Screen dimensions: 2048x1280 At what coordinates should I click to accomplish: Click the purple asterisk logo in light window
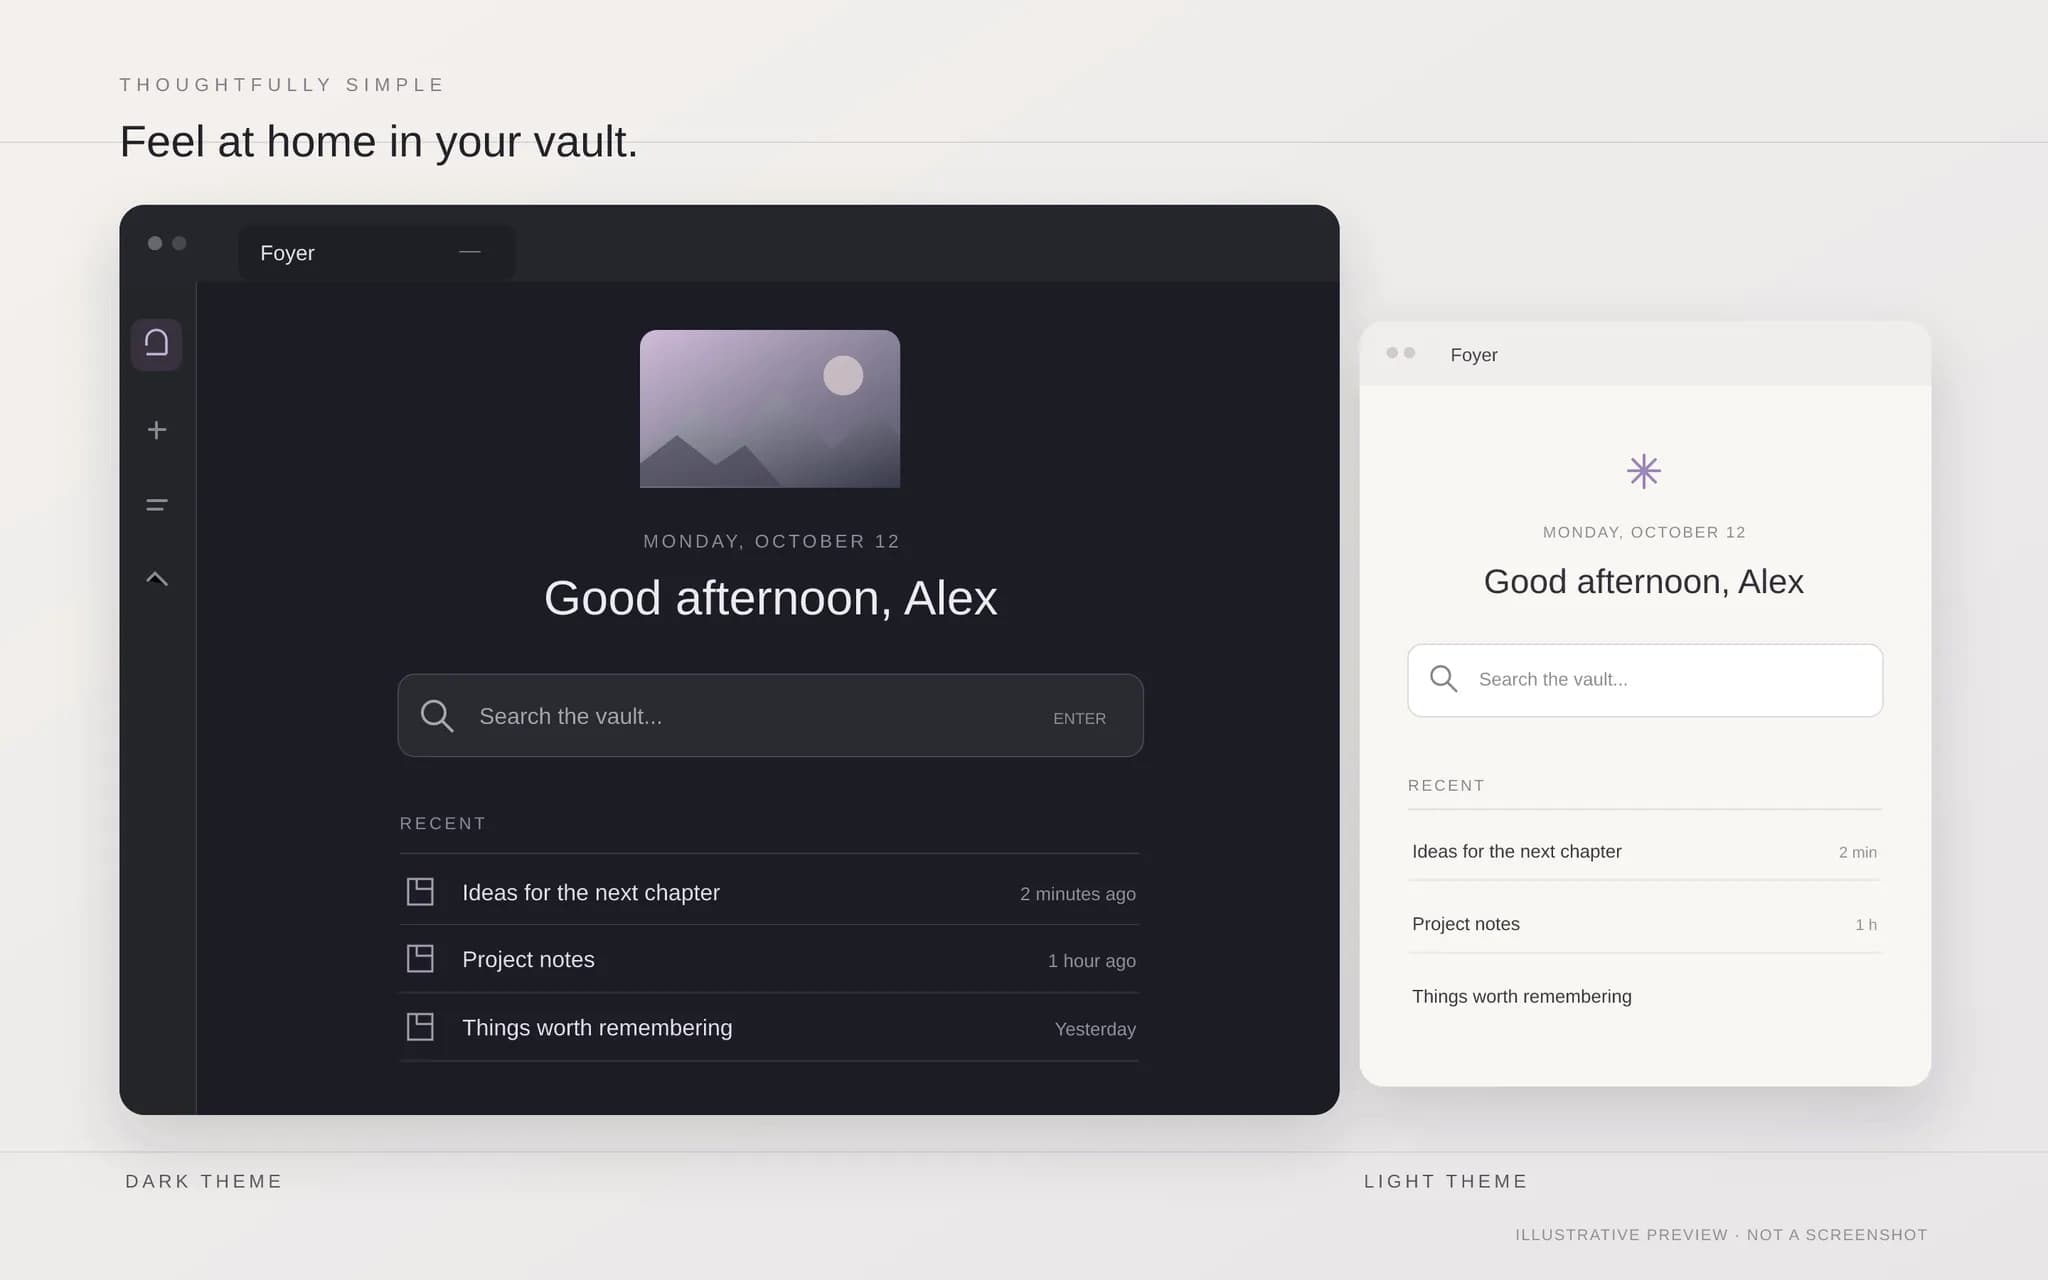click(x=1644, y=471)
